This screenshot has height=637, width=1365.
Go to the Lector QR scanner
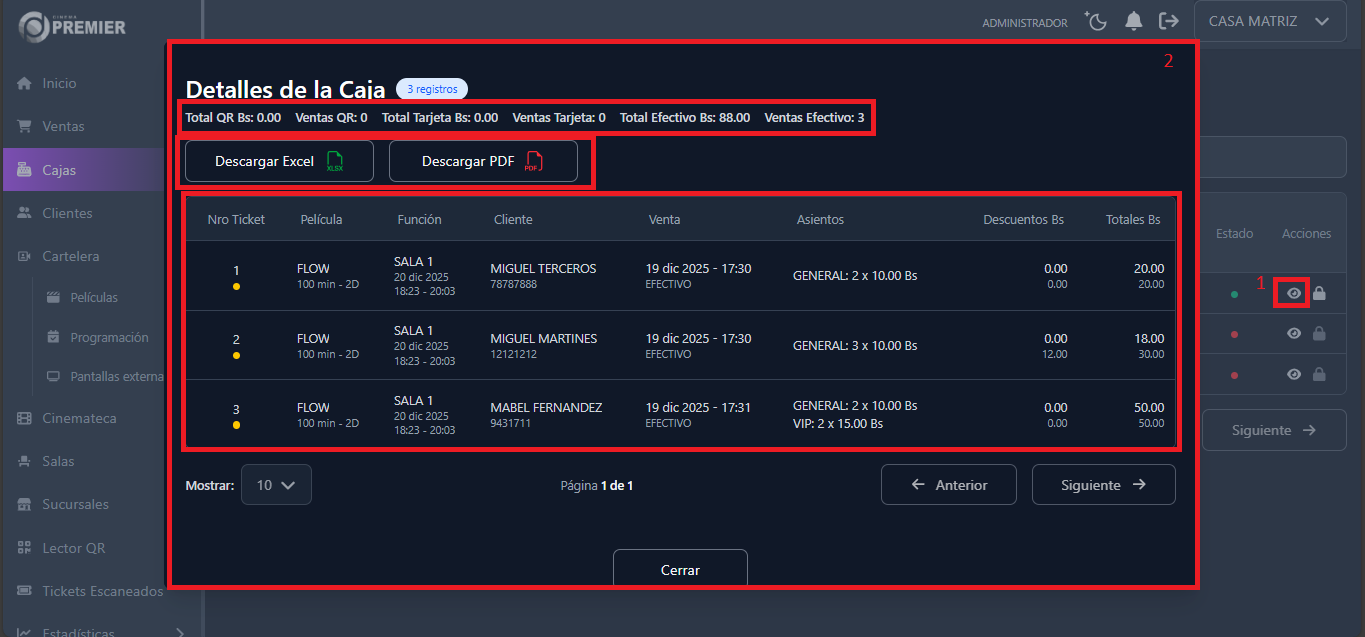[x=73, y=547]
